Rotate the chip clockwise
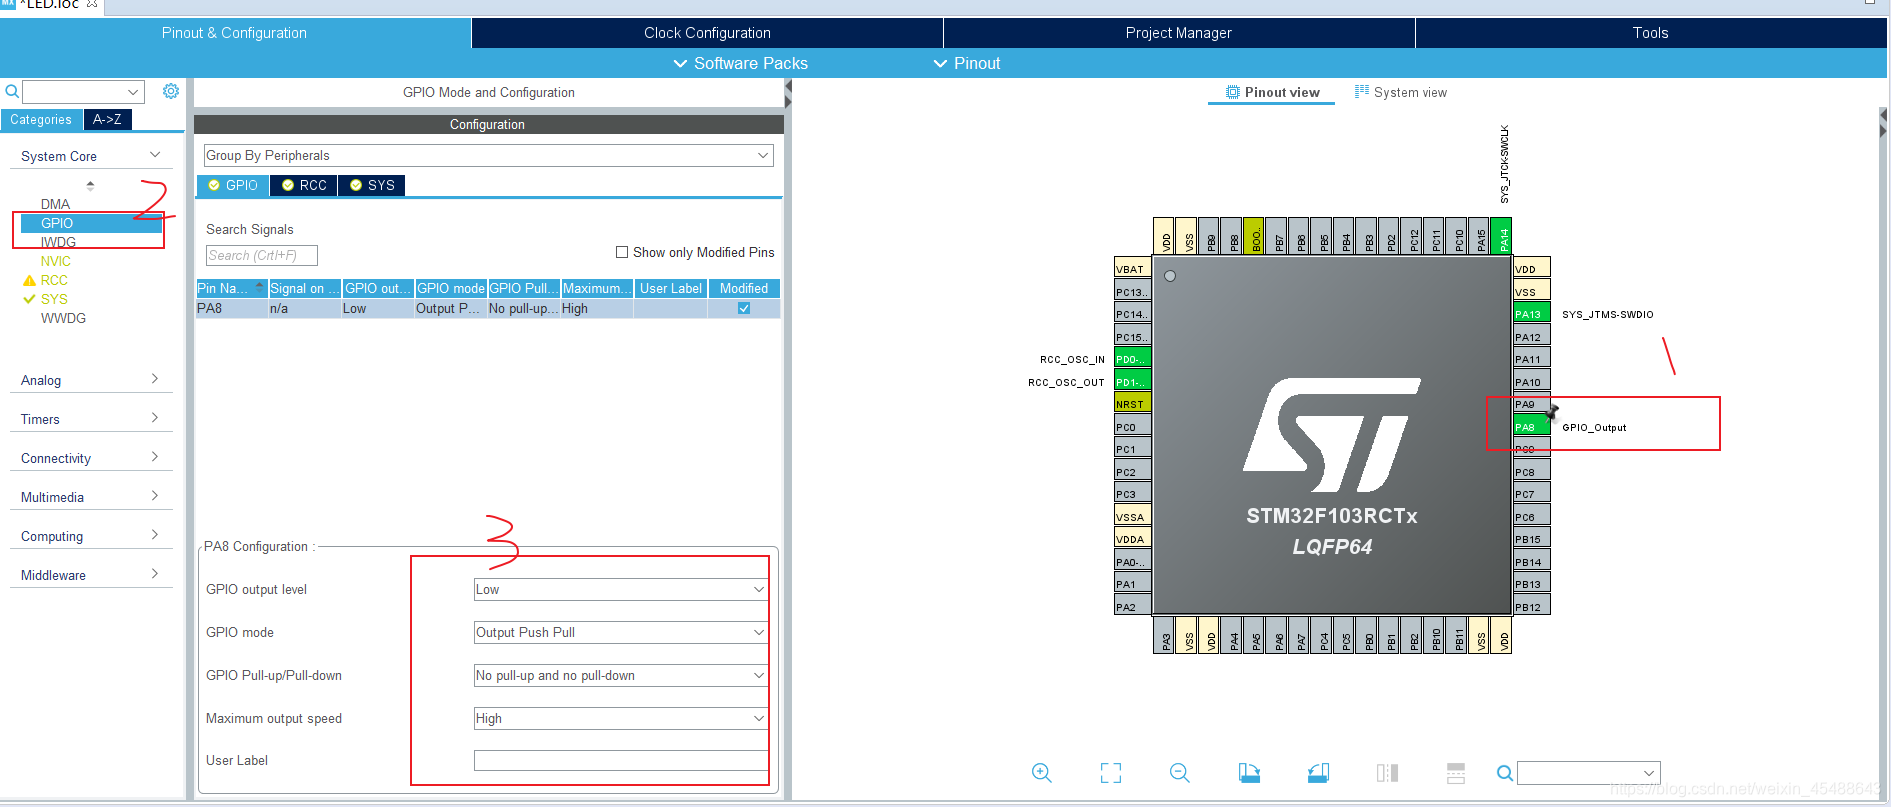The height and width of the screenshot is (807, 1891). pos(1249,773)
